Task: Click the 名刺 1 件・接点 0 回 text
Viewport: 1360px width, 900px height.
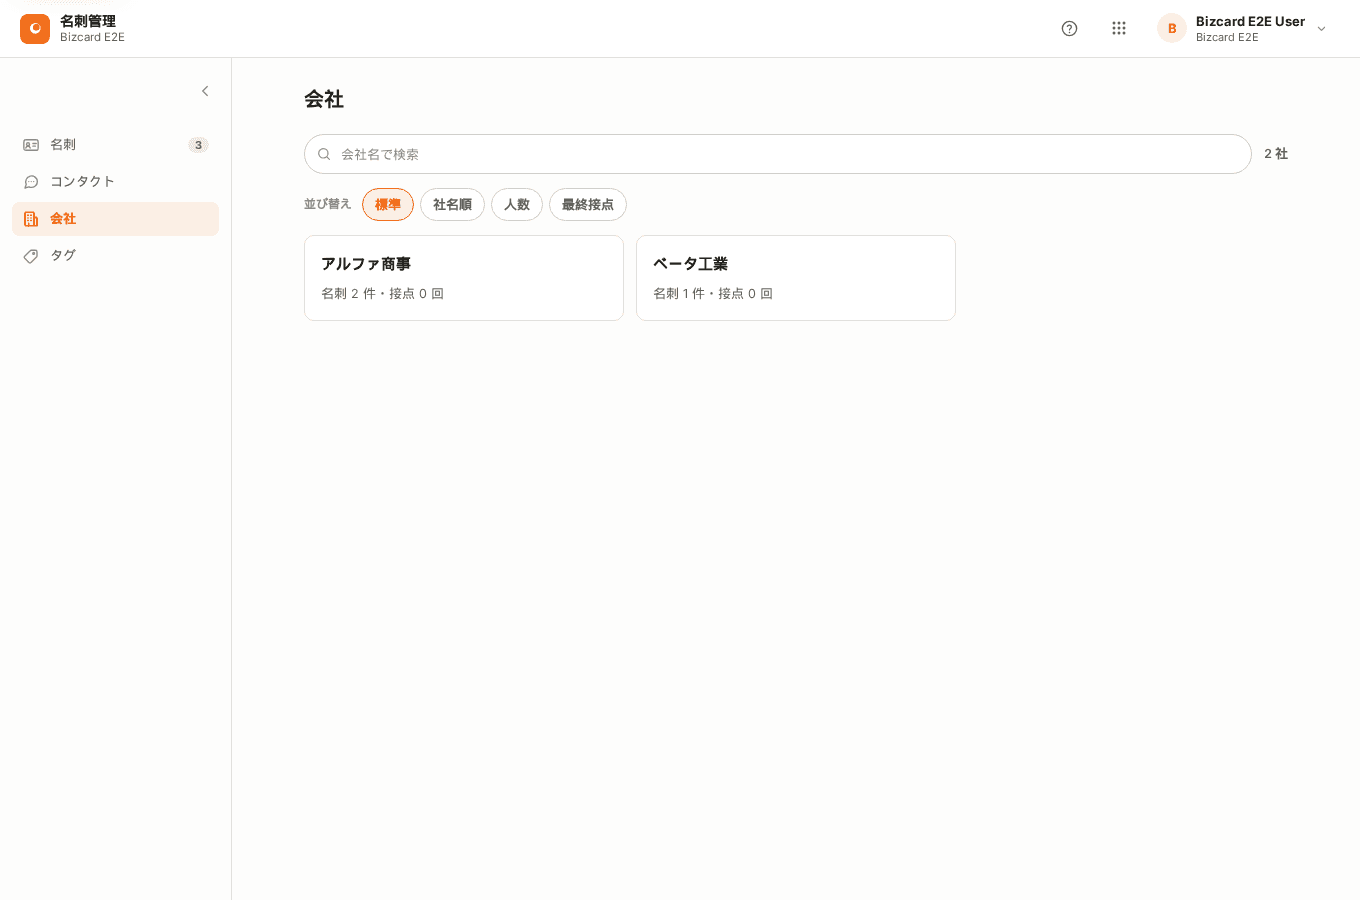Action: [713, 294]
